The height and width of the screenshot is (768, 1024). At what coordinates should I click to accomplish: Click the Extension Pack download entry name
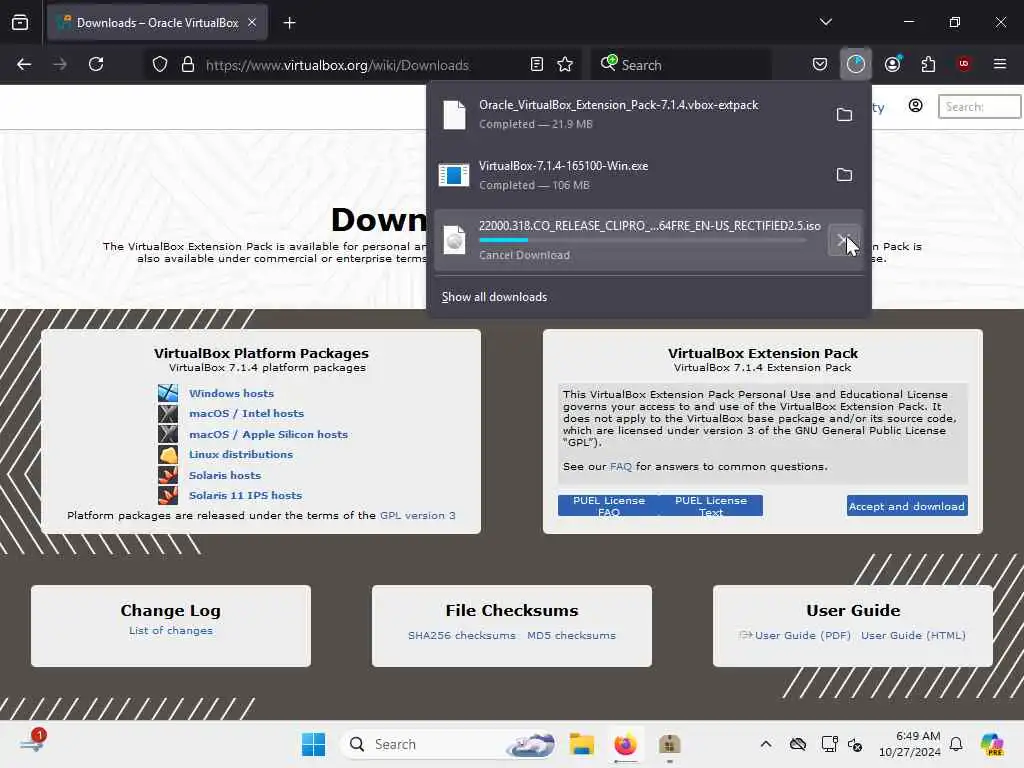618,105
